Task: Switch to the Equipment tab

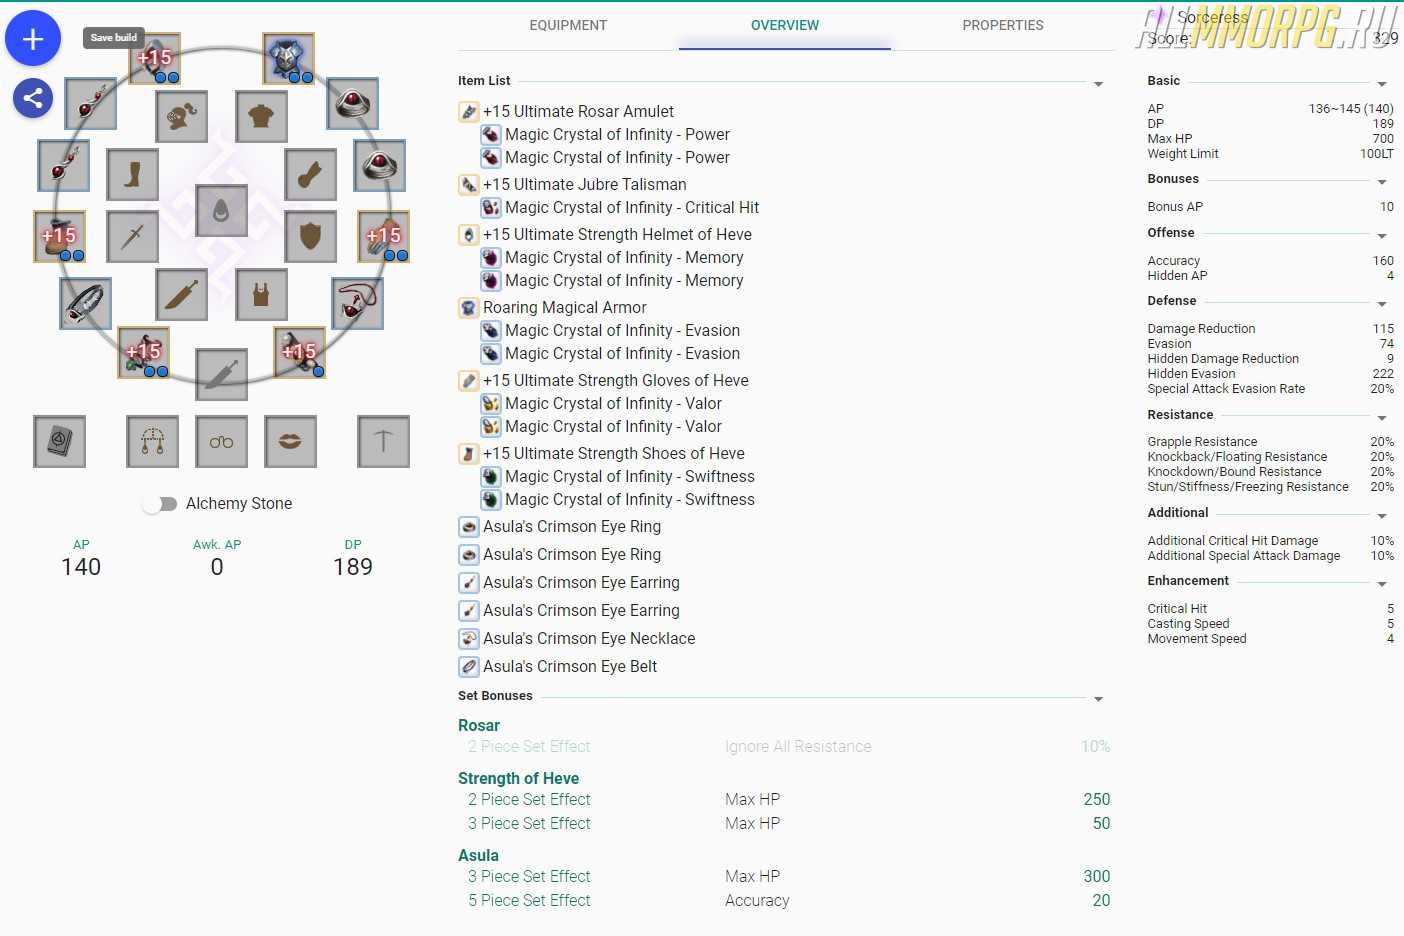Action: tap(568, 25)
